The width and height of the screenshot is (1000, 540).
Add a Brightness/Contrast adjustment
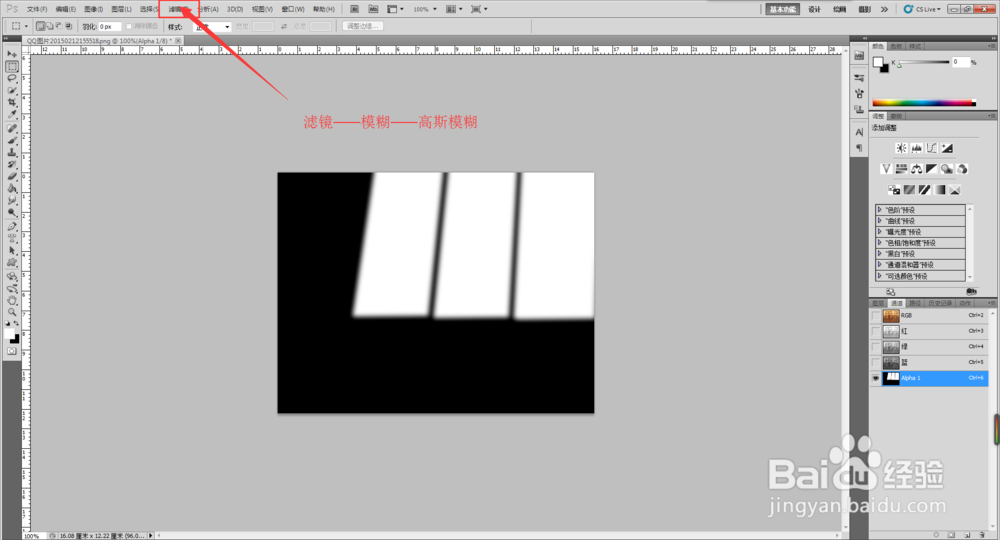[901, 148]
